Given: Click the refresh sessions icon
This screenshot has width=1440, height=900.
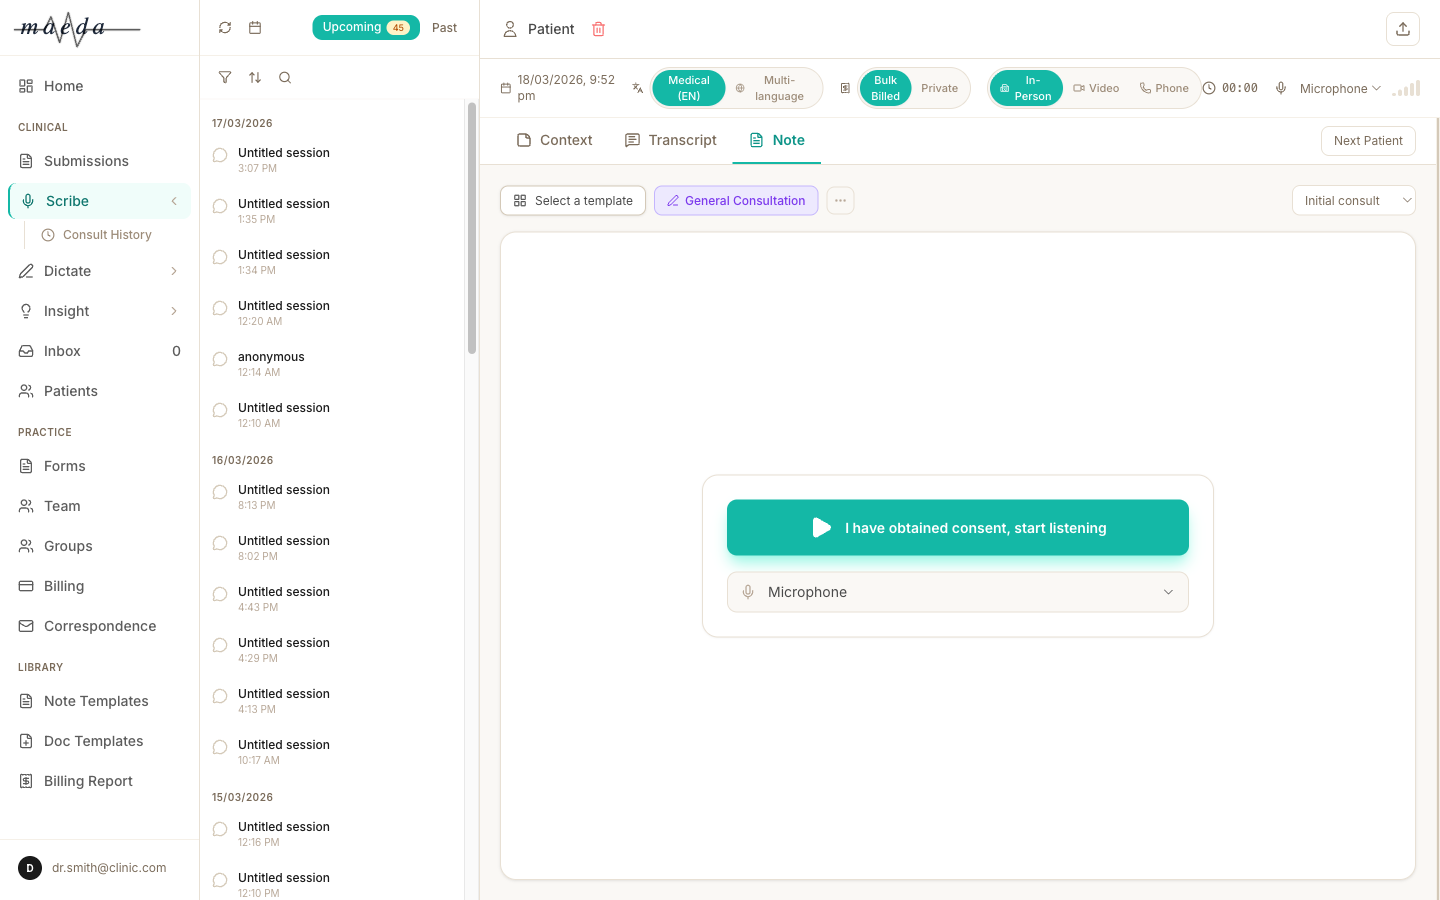Looking at the screenshot, I should pos(225,28).
